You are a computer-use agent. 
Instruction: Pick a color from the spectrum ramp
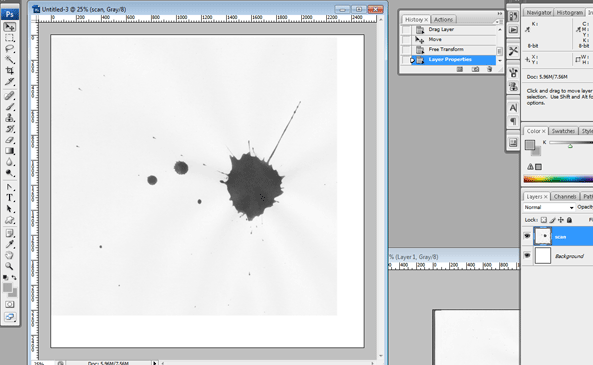point(558,179)
